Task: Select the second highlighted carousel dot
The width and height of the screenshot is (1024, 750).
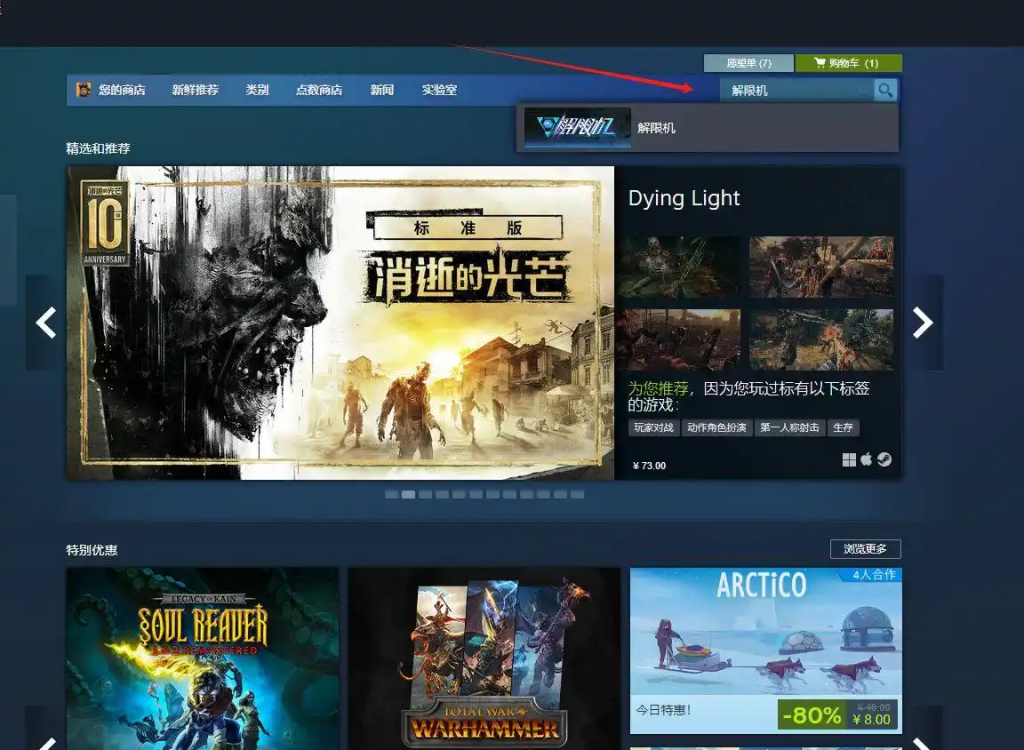Action: [408, 495]
